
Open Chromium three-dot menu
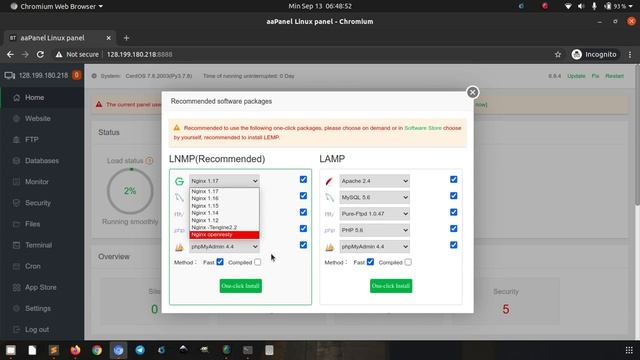[630, 54]
